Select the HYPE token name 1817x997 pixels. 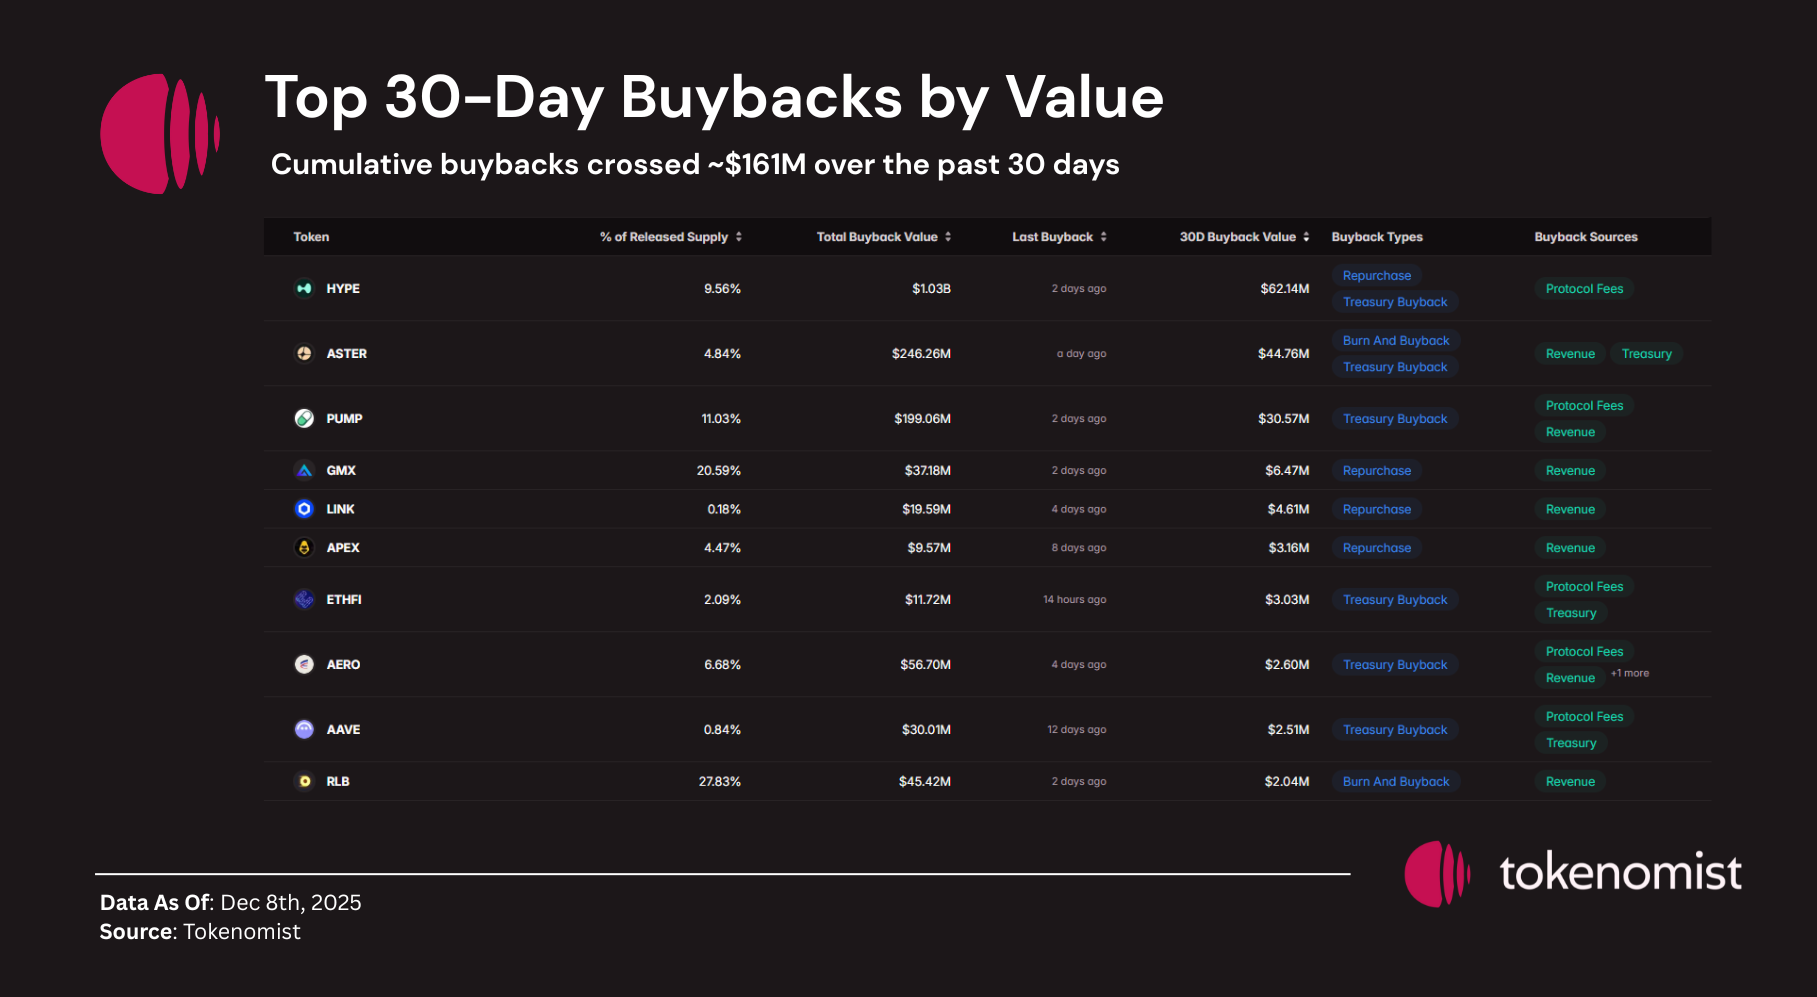tap(343, 289)
